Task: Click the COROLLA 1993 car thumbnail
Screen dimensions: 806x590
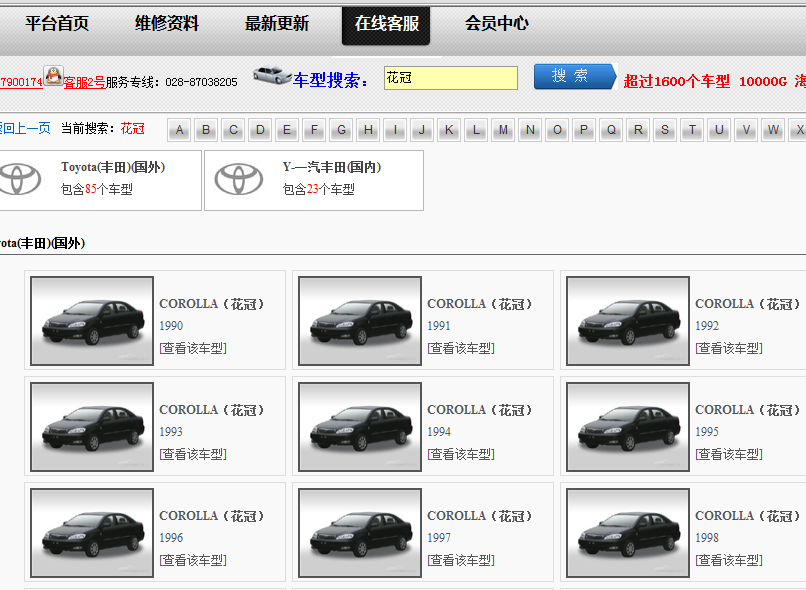Action: tap(92, 427)
